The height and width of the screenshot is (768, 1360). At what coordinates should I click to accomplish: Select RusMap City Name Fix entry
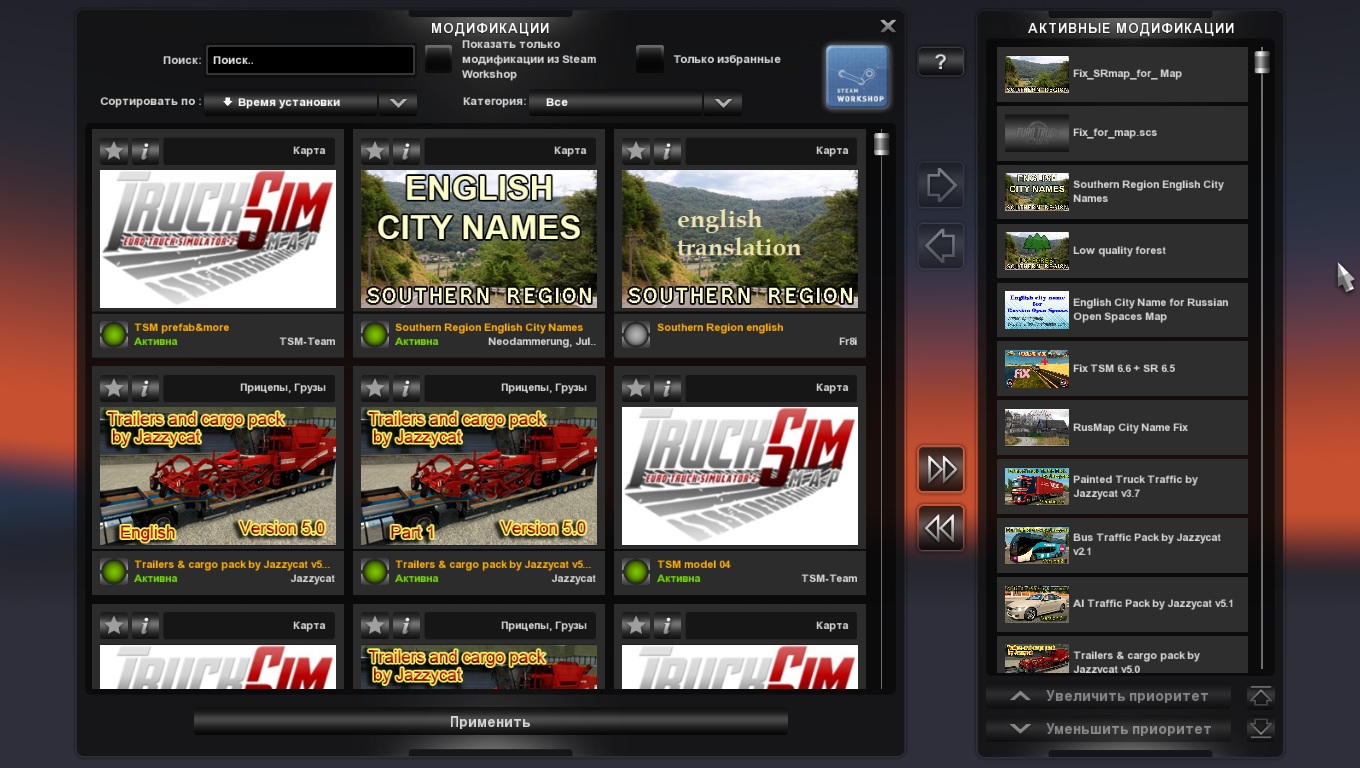click(1122, 427)
